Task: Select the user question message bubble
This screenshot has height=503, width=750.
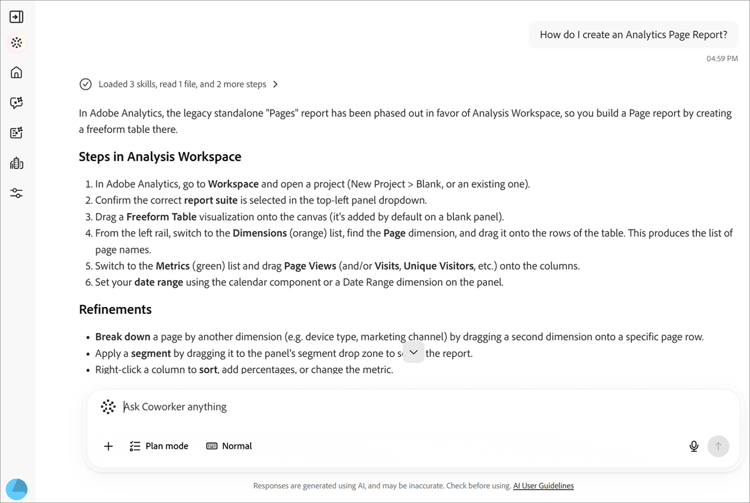Action: 633,34
